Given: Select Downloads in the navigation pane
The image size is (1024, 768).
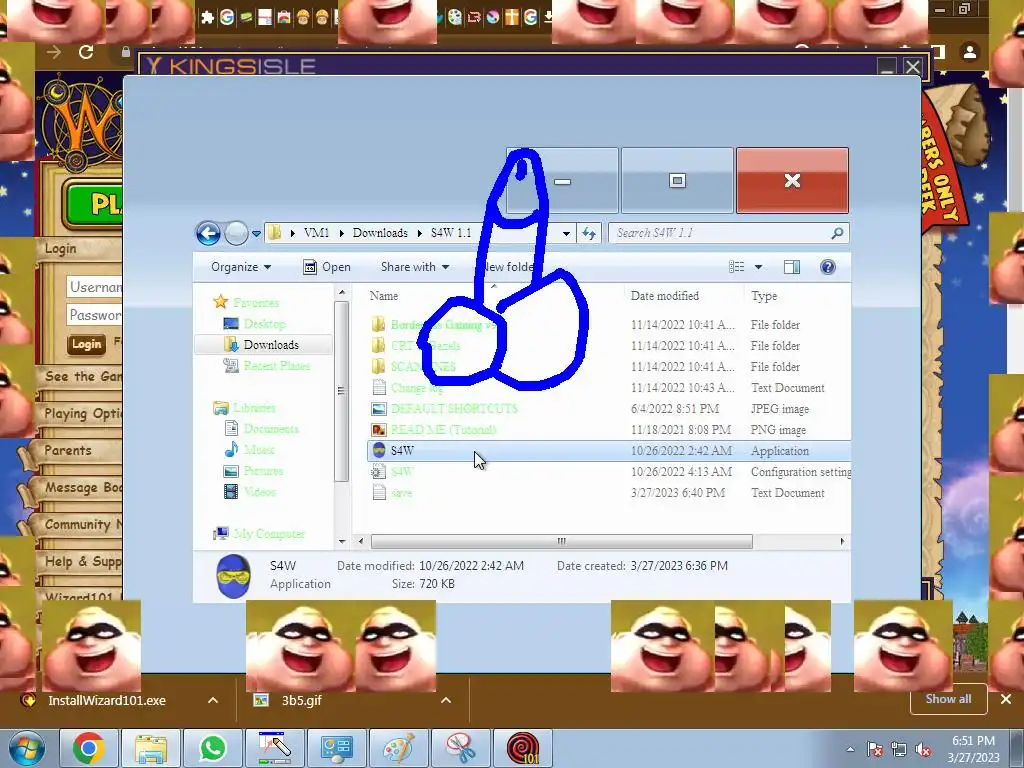Looking at the screenshot, I should [263, 345].
